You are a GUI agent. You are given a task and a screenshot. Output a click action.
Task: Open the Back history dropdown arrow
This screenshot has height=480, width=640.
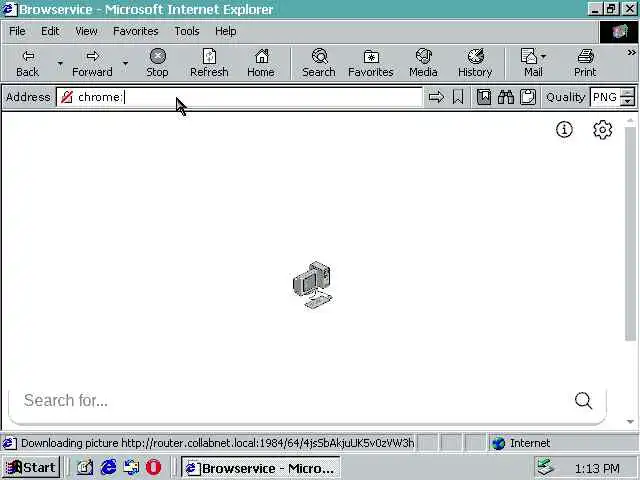tap(60, 63)
